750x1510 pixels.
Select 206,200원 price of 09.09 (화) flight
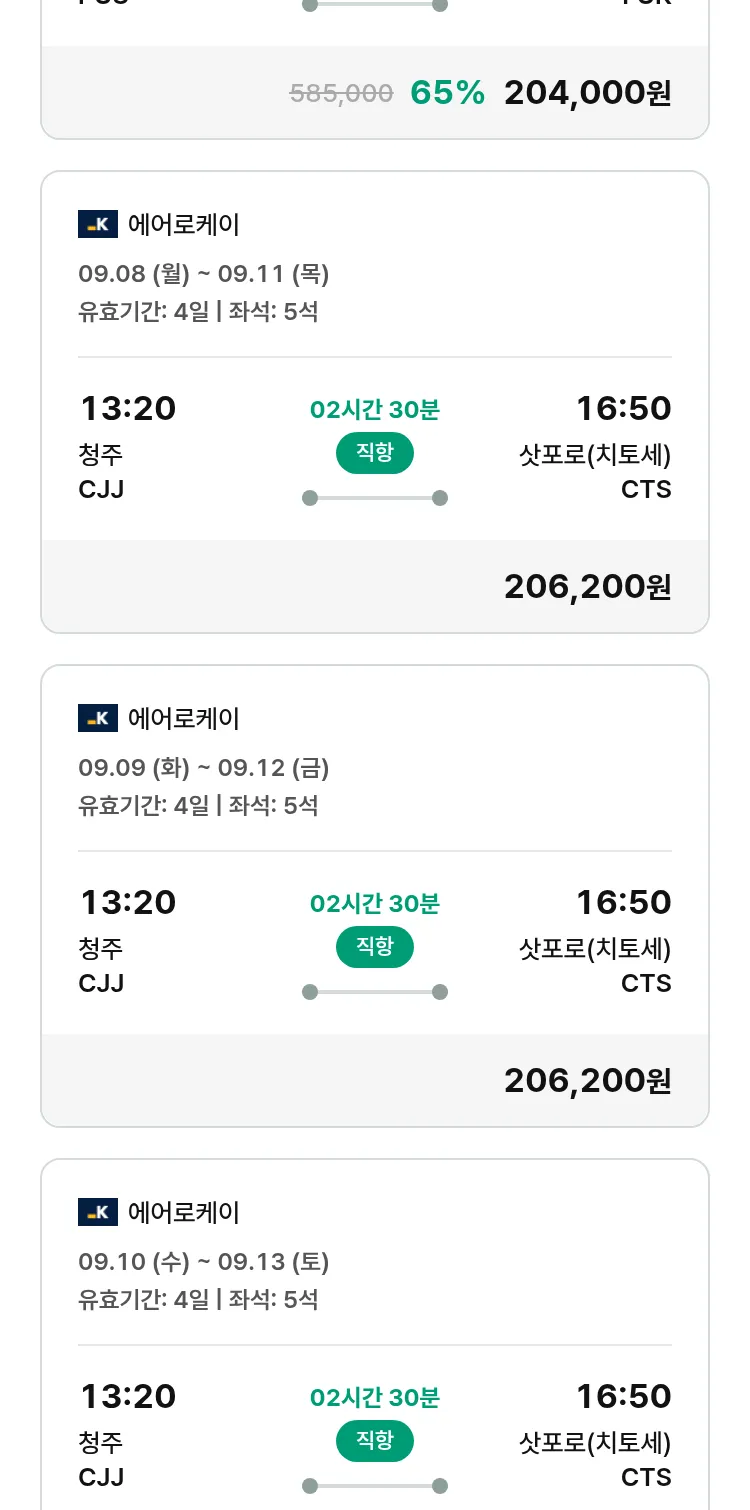click(587, 1081)
